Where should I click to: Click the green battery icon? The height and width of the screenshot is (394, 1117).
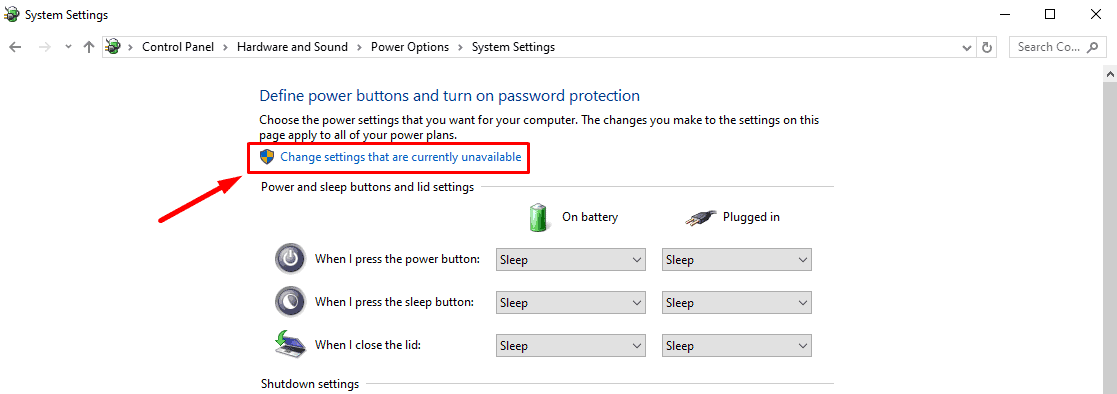[x=539, y=217]
